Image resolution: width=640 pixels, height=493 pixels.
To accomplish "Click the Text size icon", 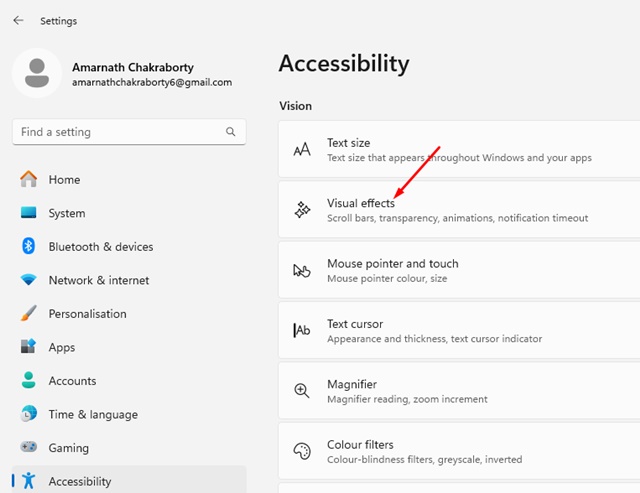I will pos(302,150).
